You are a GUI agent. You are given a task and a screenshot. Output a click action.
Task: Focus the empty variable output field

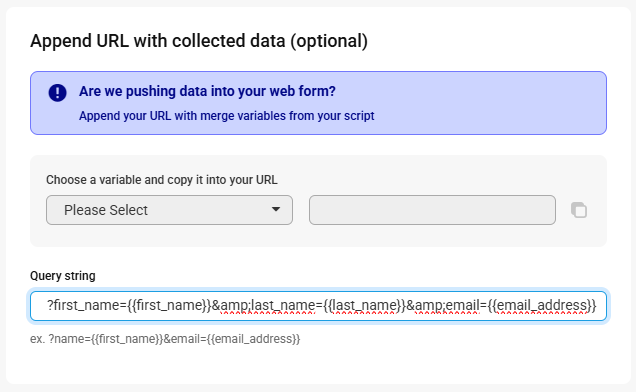pyautogui.click(x=432, y=210)
